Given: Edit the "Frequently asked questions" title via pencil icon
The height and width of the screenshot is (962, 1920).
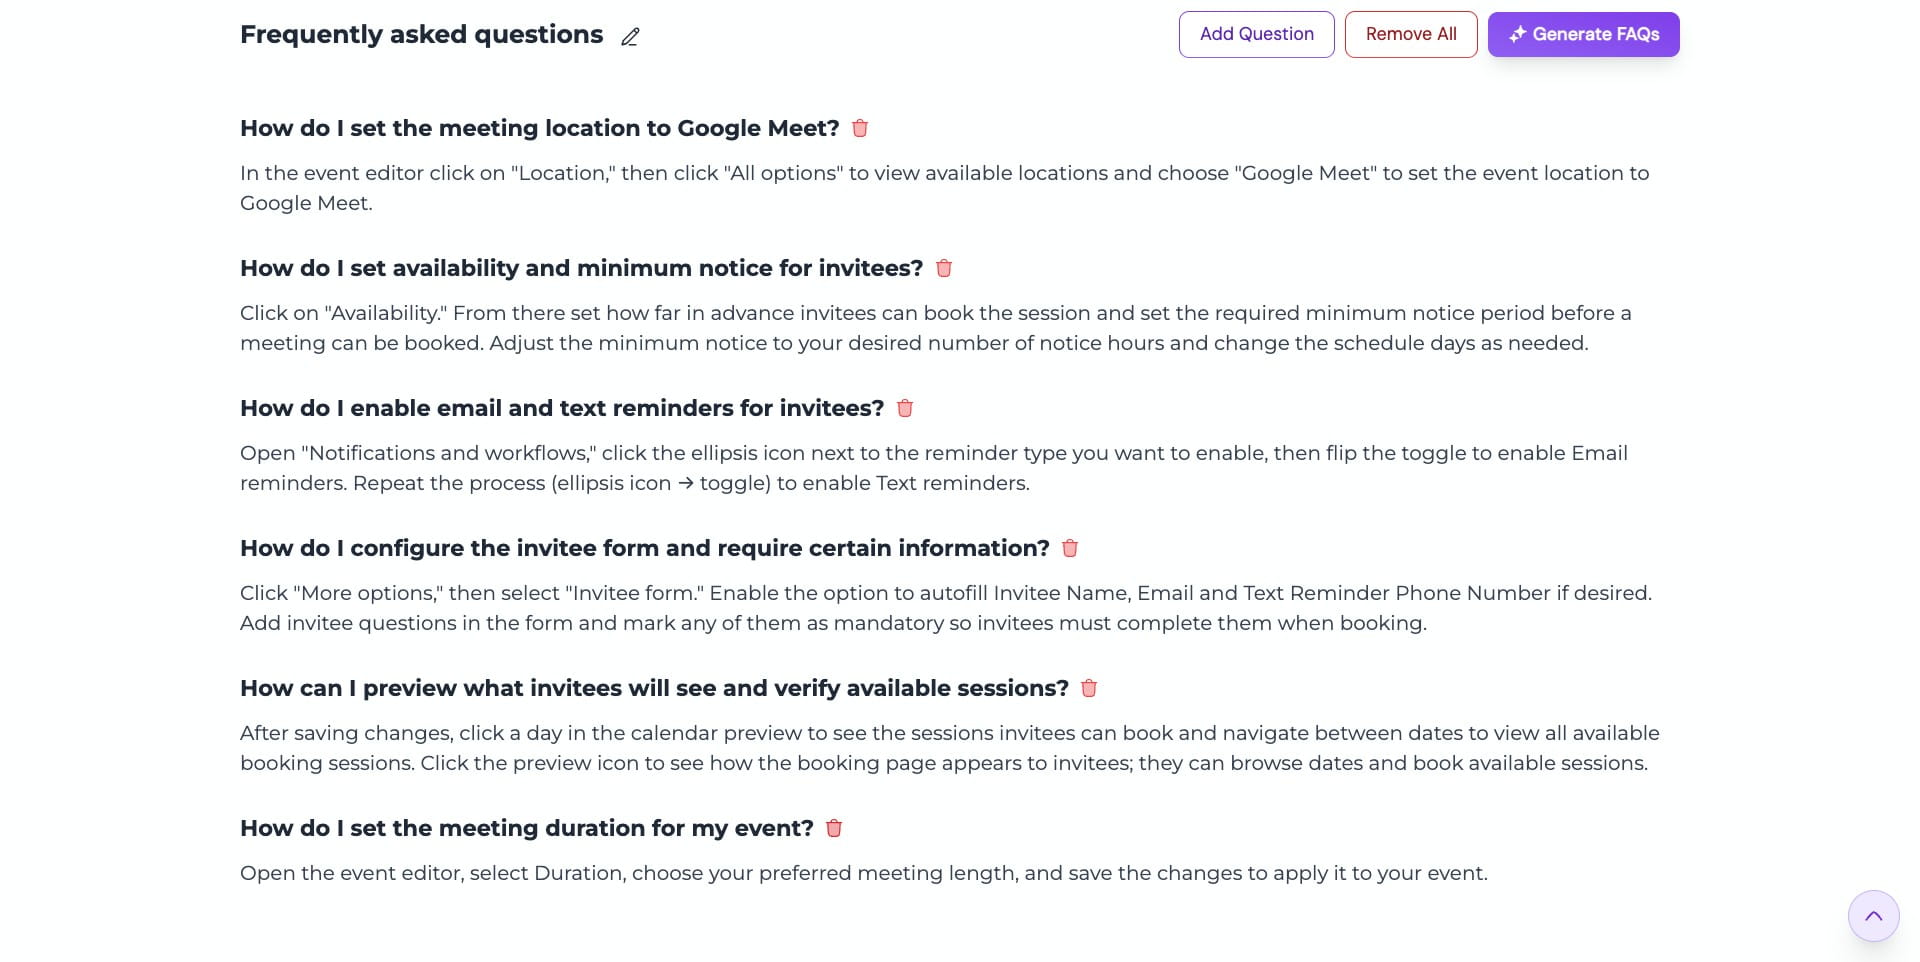Looking at the screenshot, I should point(629,37).
